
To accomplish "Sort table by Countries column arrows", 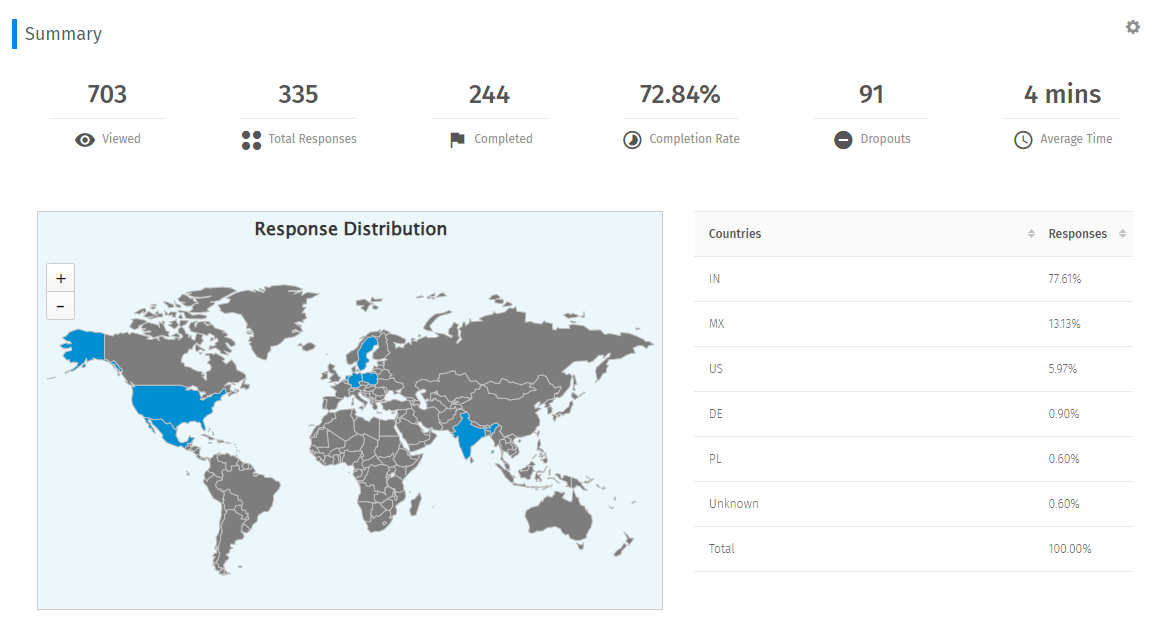I will (1031, 234).
